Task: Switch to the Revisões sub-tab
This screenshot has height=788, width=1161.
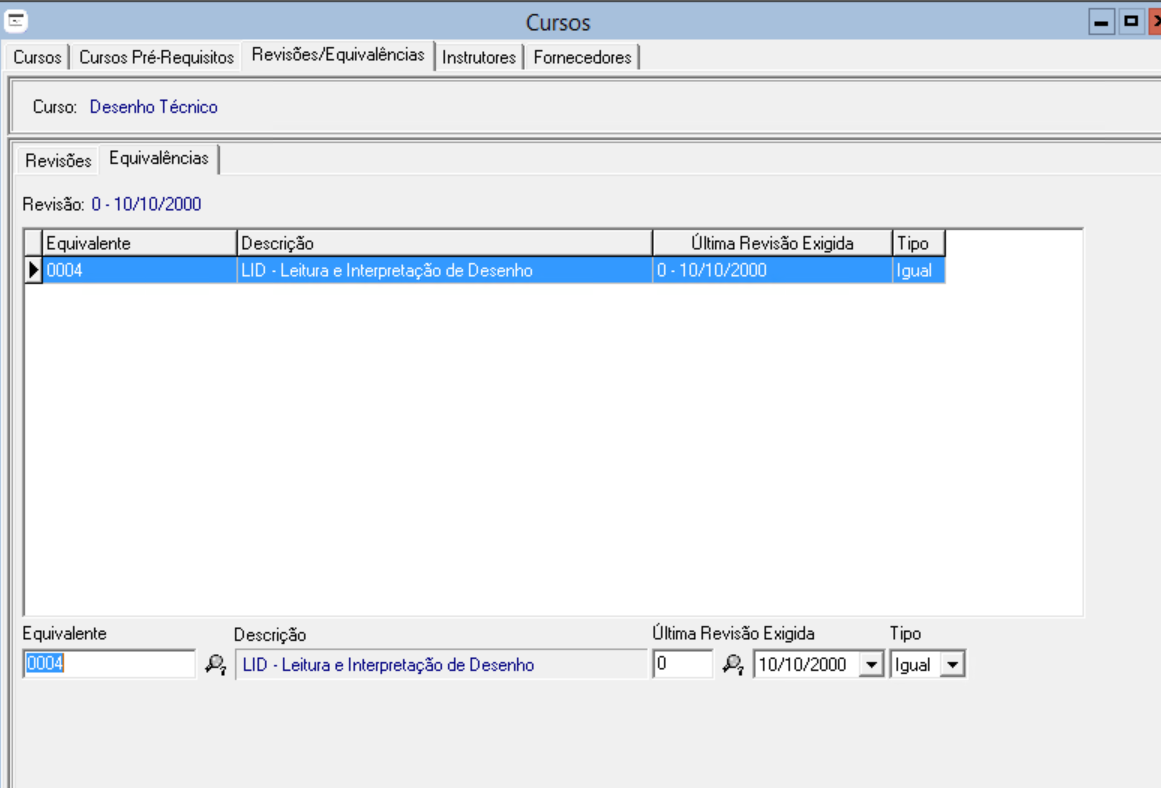Action: tap(58, 160)
